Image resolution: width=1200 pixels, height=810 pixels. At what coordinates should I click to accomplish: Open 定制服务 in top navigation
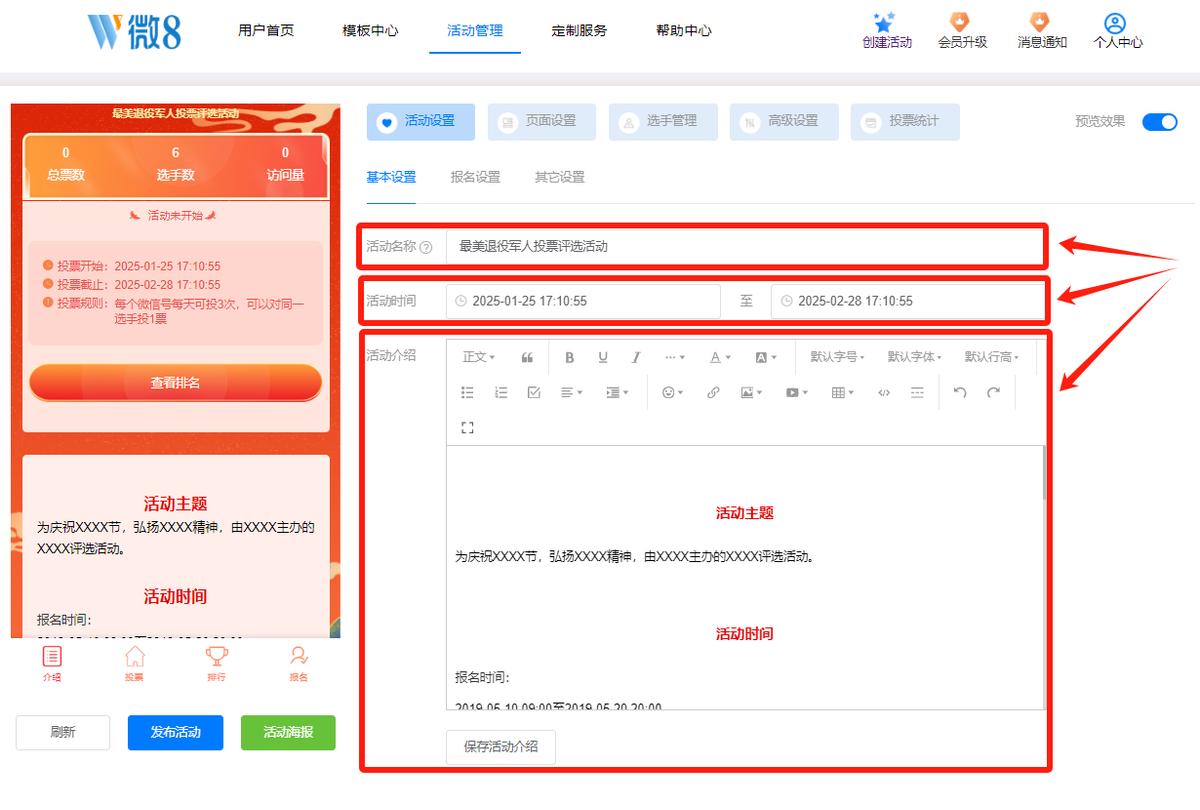[x=579, y=31]
